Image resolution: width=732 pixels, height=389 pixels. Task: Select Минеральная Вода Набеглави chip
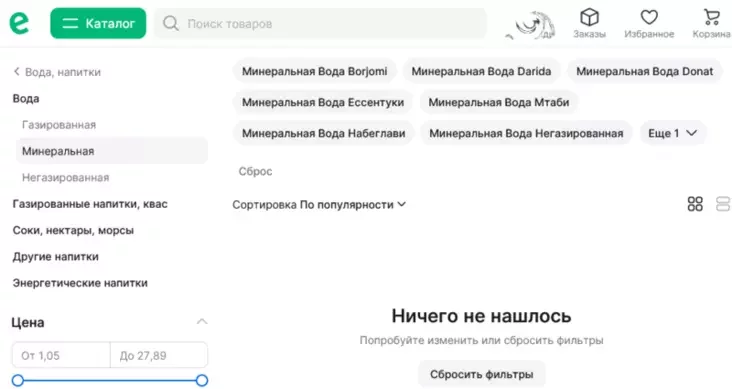click(324, 133)
